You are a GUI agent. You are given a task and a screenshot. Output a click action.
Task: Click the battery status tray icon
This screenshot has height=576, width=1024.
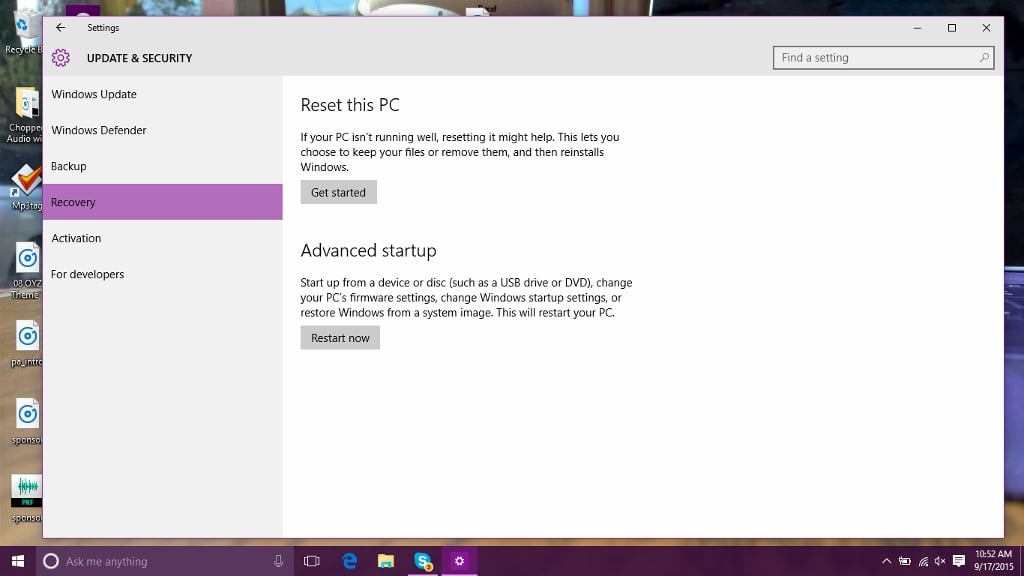904,561
